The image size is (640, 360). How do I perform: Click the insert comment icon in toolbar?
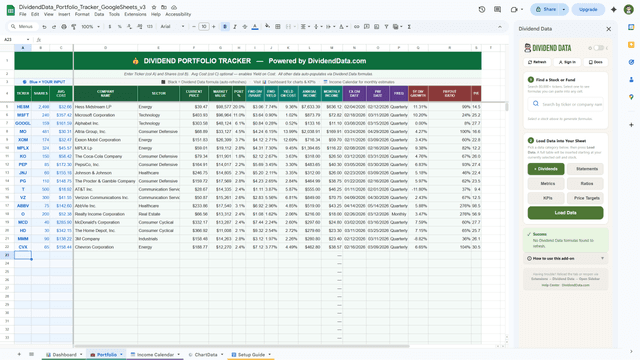(x=367, y=27)
